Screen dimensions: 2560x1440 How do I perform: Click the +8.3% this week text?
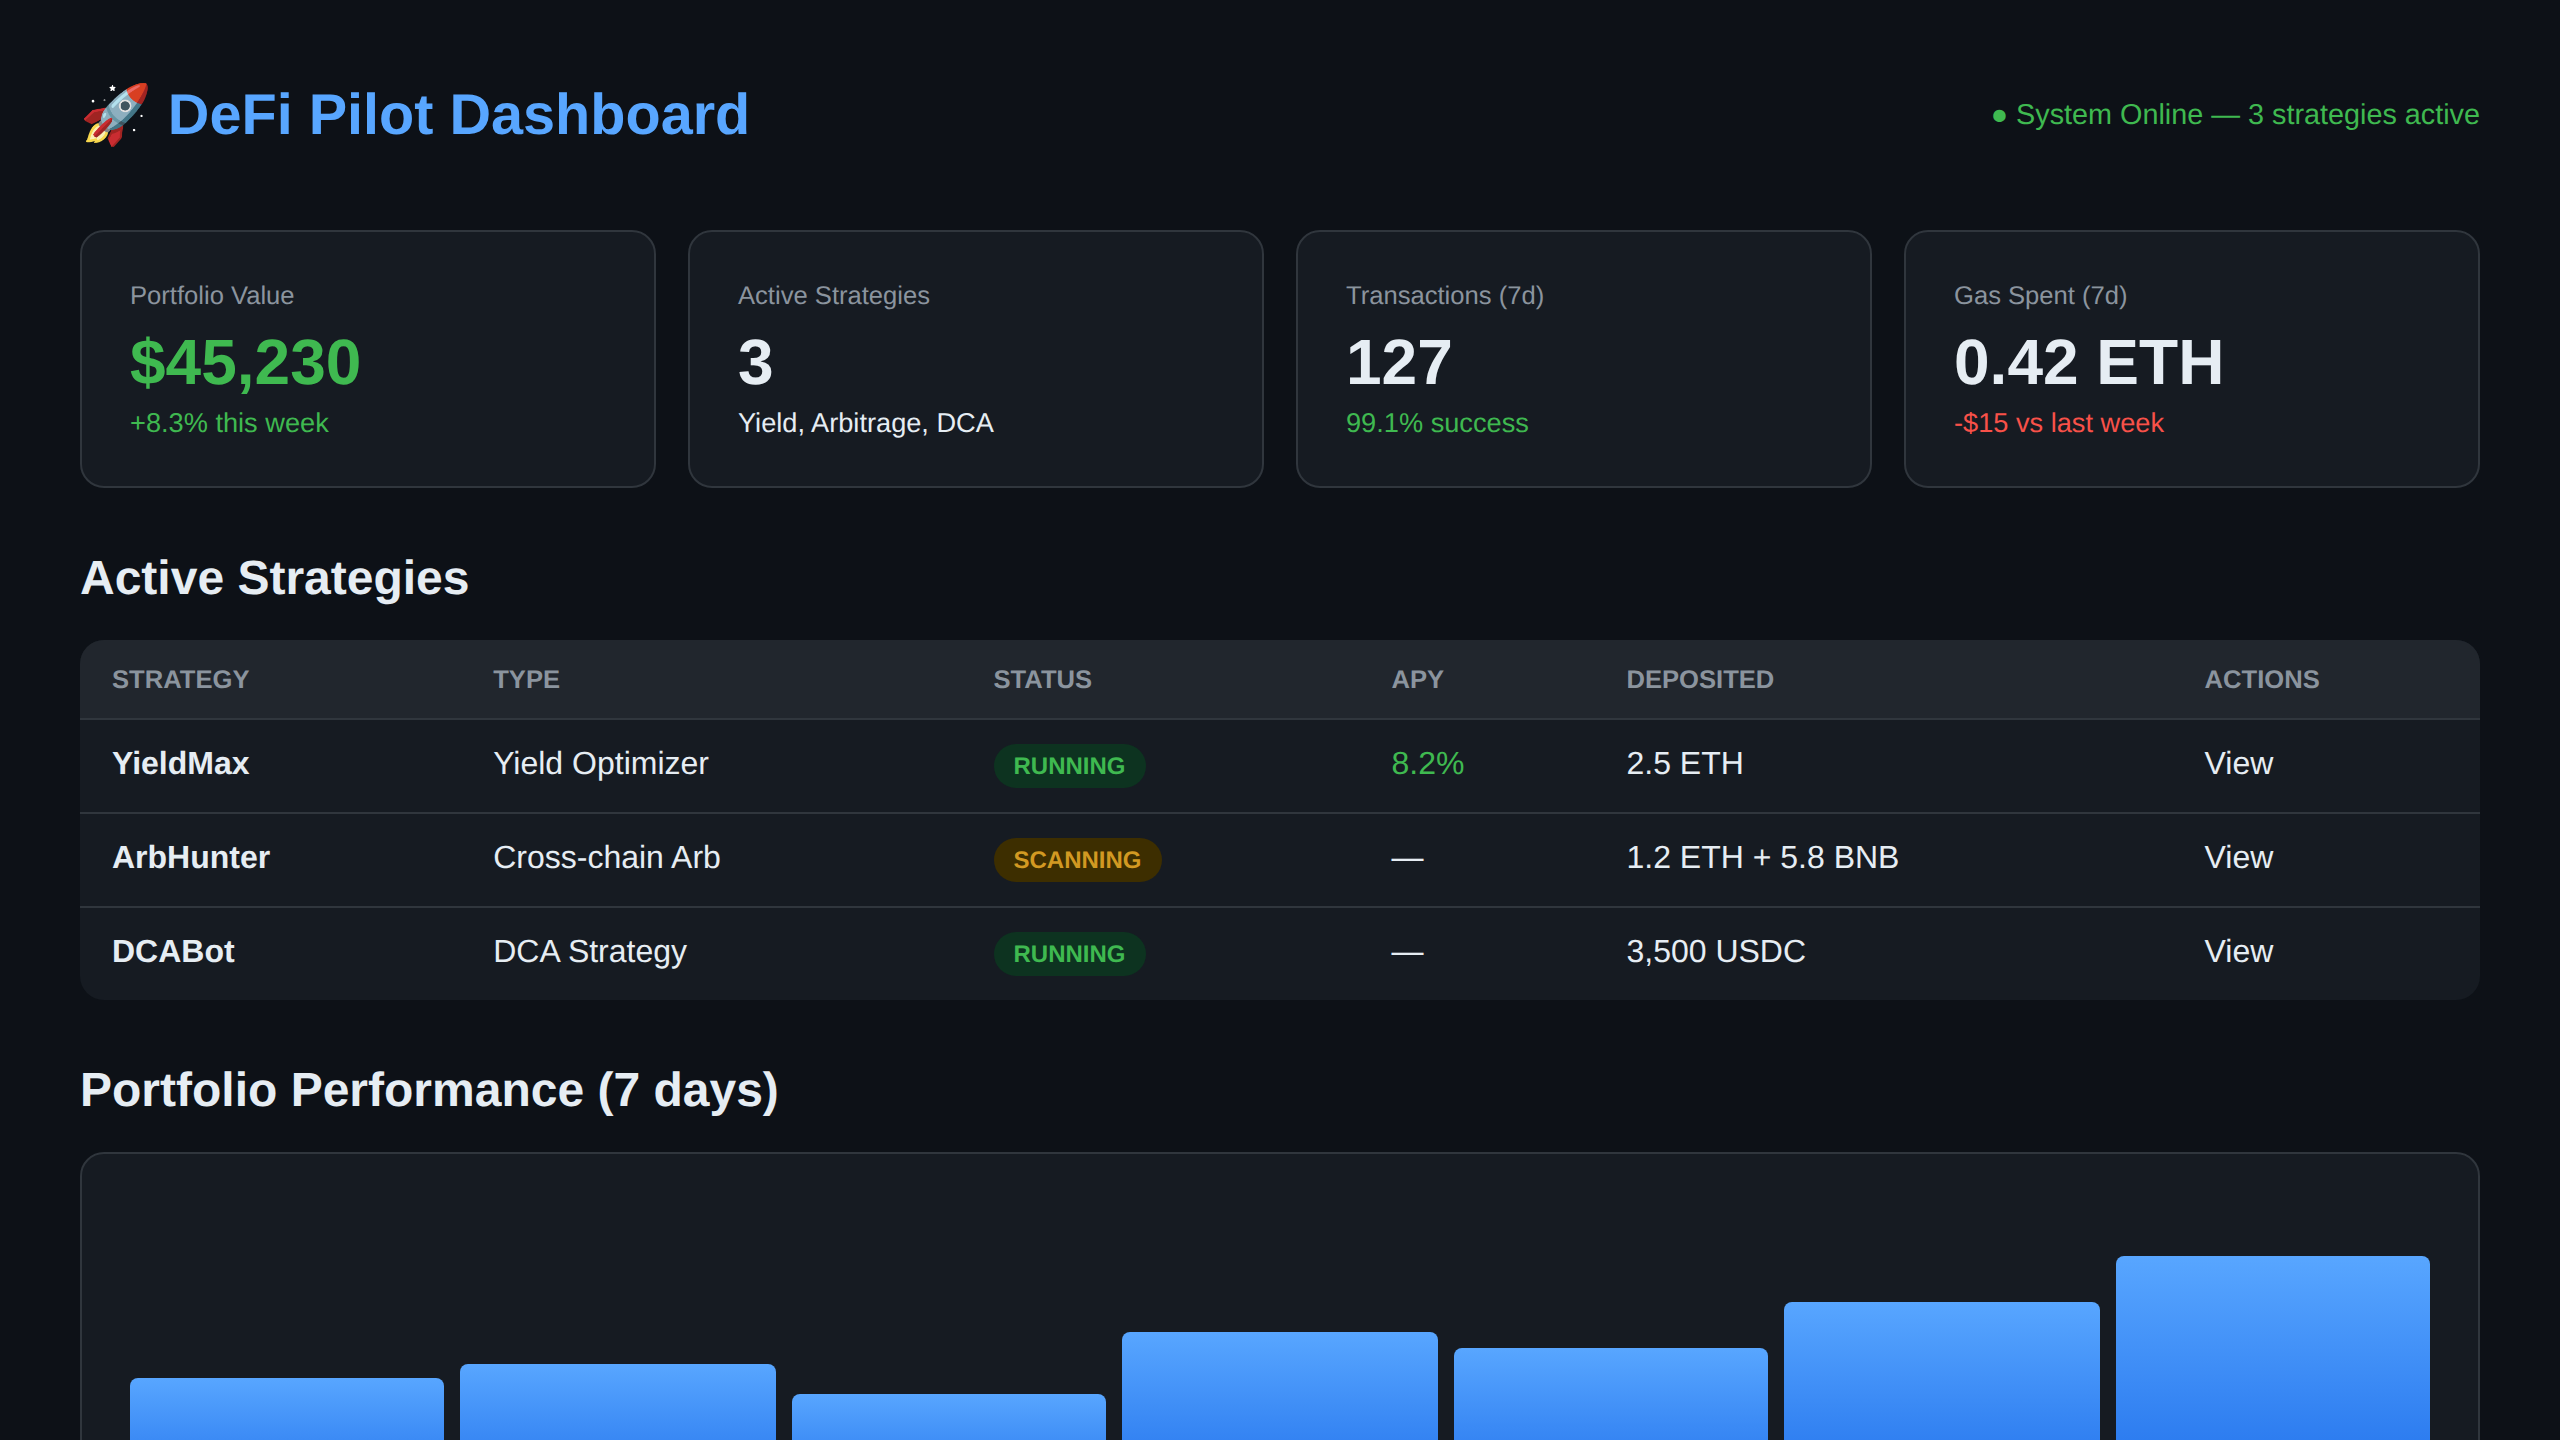click(x=229, y=423)
